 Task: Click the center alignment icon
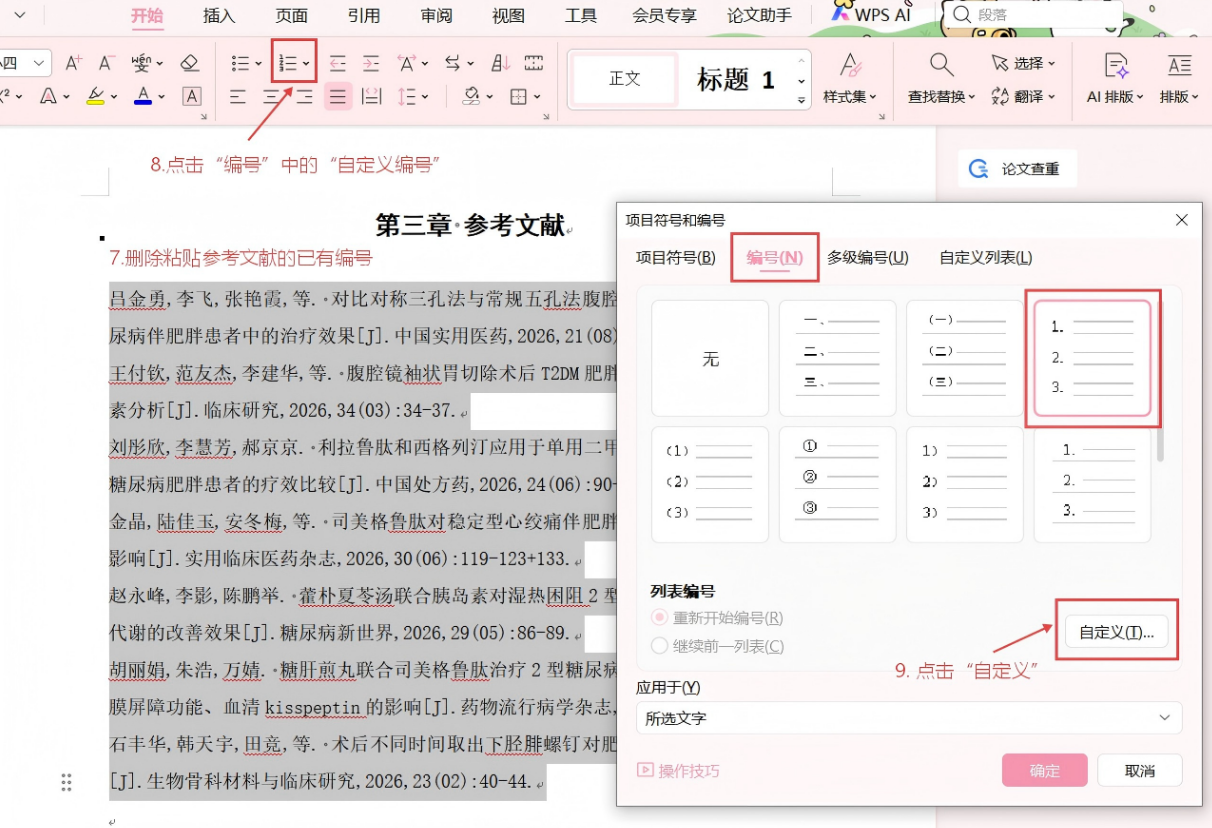271,97
